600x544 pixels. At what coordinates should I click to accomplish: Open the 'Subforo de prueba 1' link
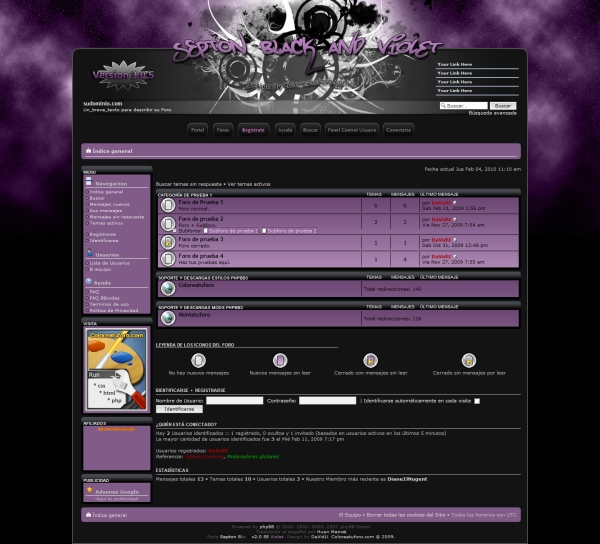234,230
